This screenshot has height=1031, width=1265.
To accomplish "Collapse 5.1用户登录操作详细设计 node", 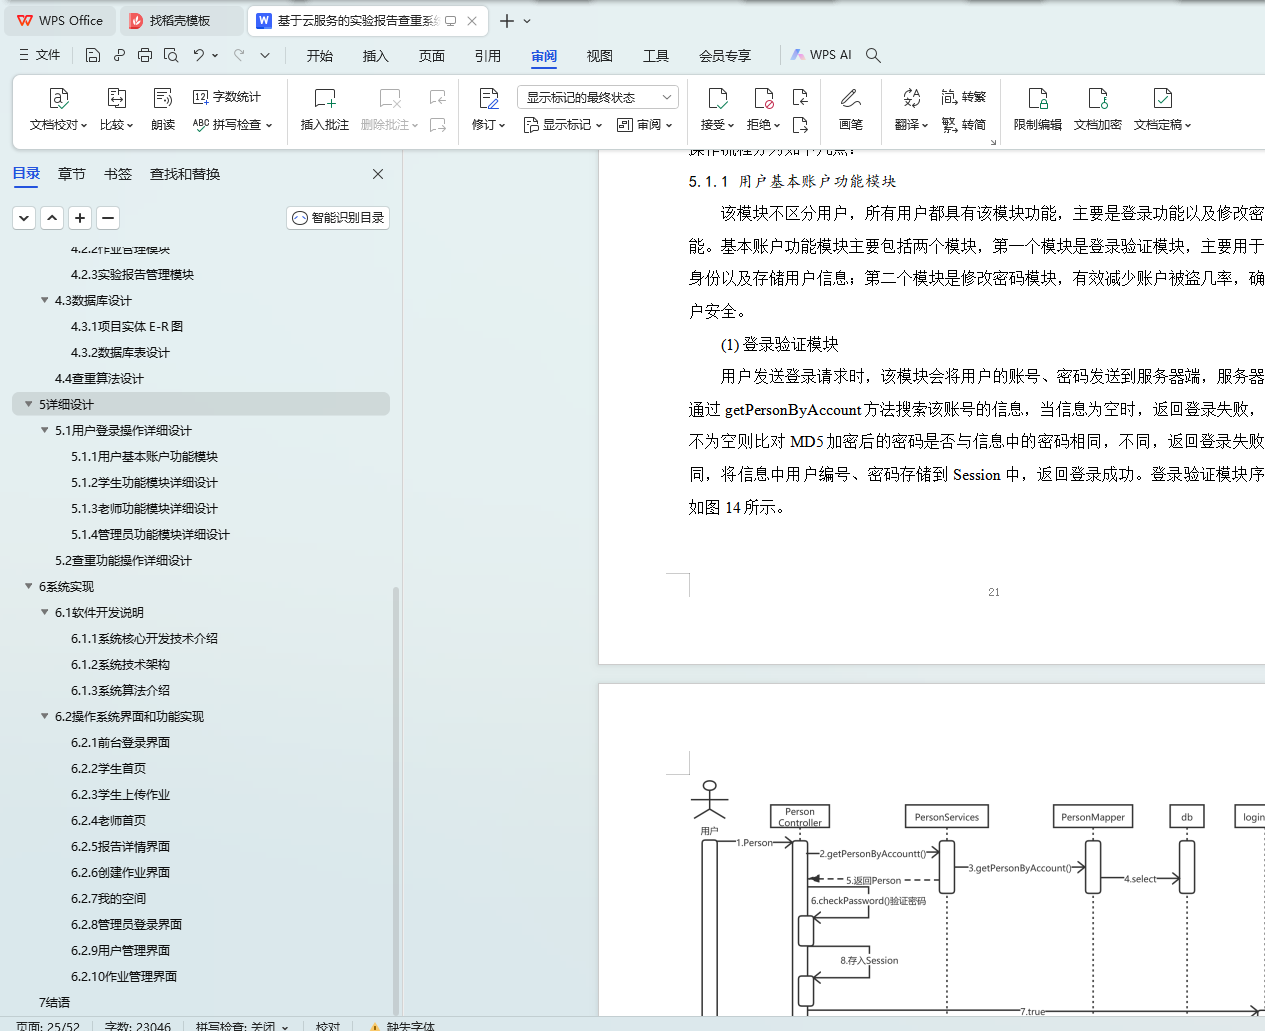I will (44, 430).
